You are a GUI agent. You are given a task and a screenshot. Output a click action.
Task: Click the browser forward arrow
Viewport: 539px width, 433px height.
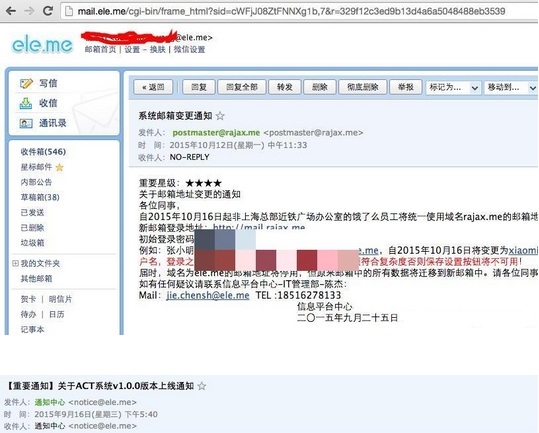(30, 11)
